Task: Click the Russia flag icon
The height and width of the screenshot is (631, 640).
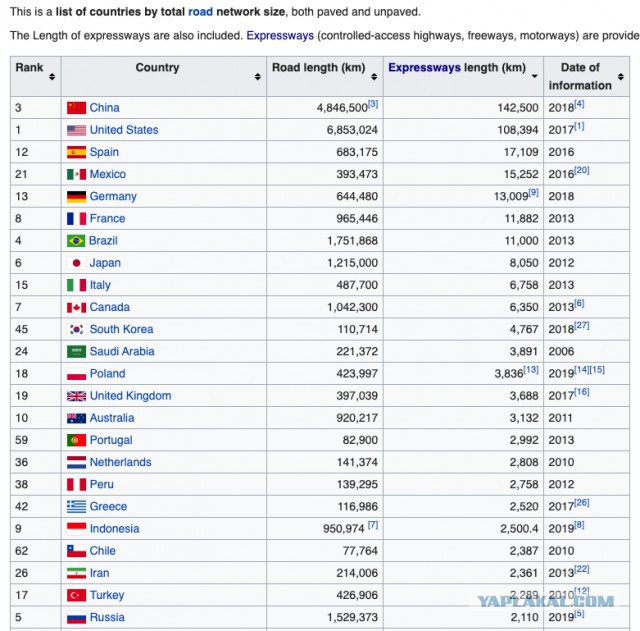Action: click(x=76, y=618)
